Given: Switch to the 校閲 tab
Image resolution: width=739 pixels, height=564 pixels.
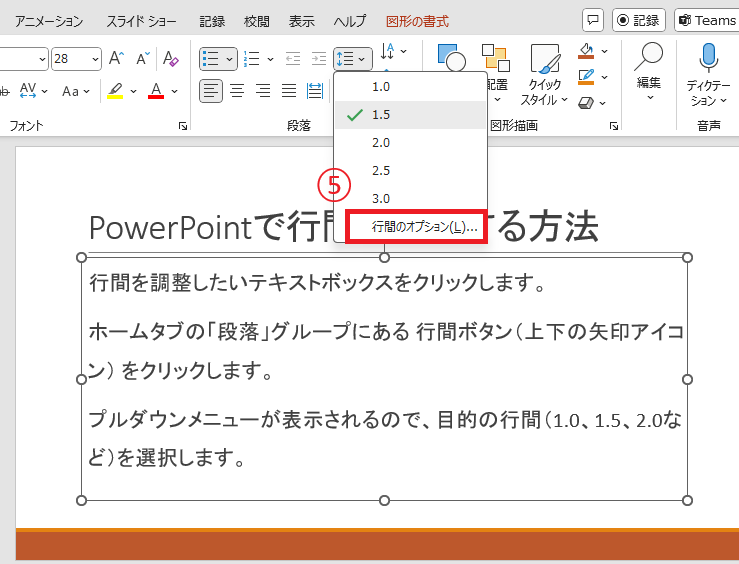Looking at the screenshot, I should 257,21.
